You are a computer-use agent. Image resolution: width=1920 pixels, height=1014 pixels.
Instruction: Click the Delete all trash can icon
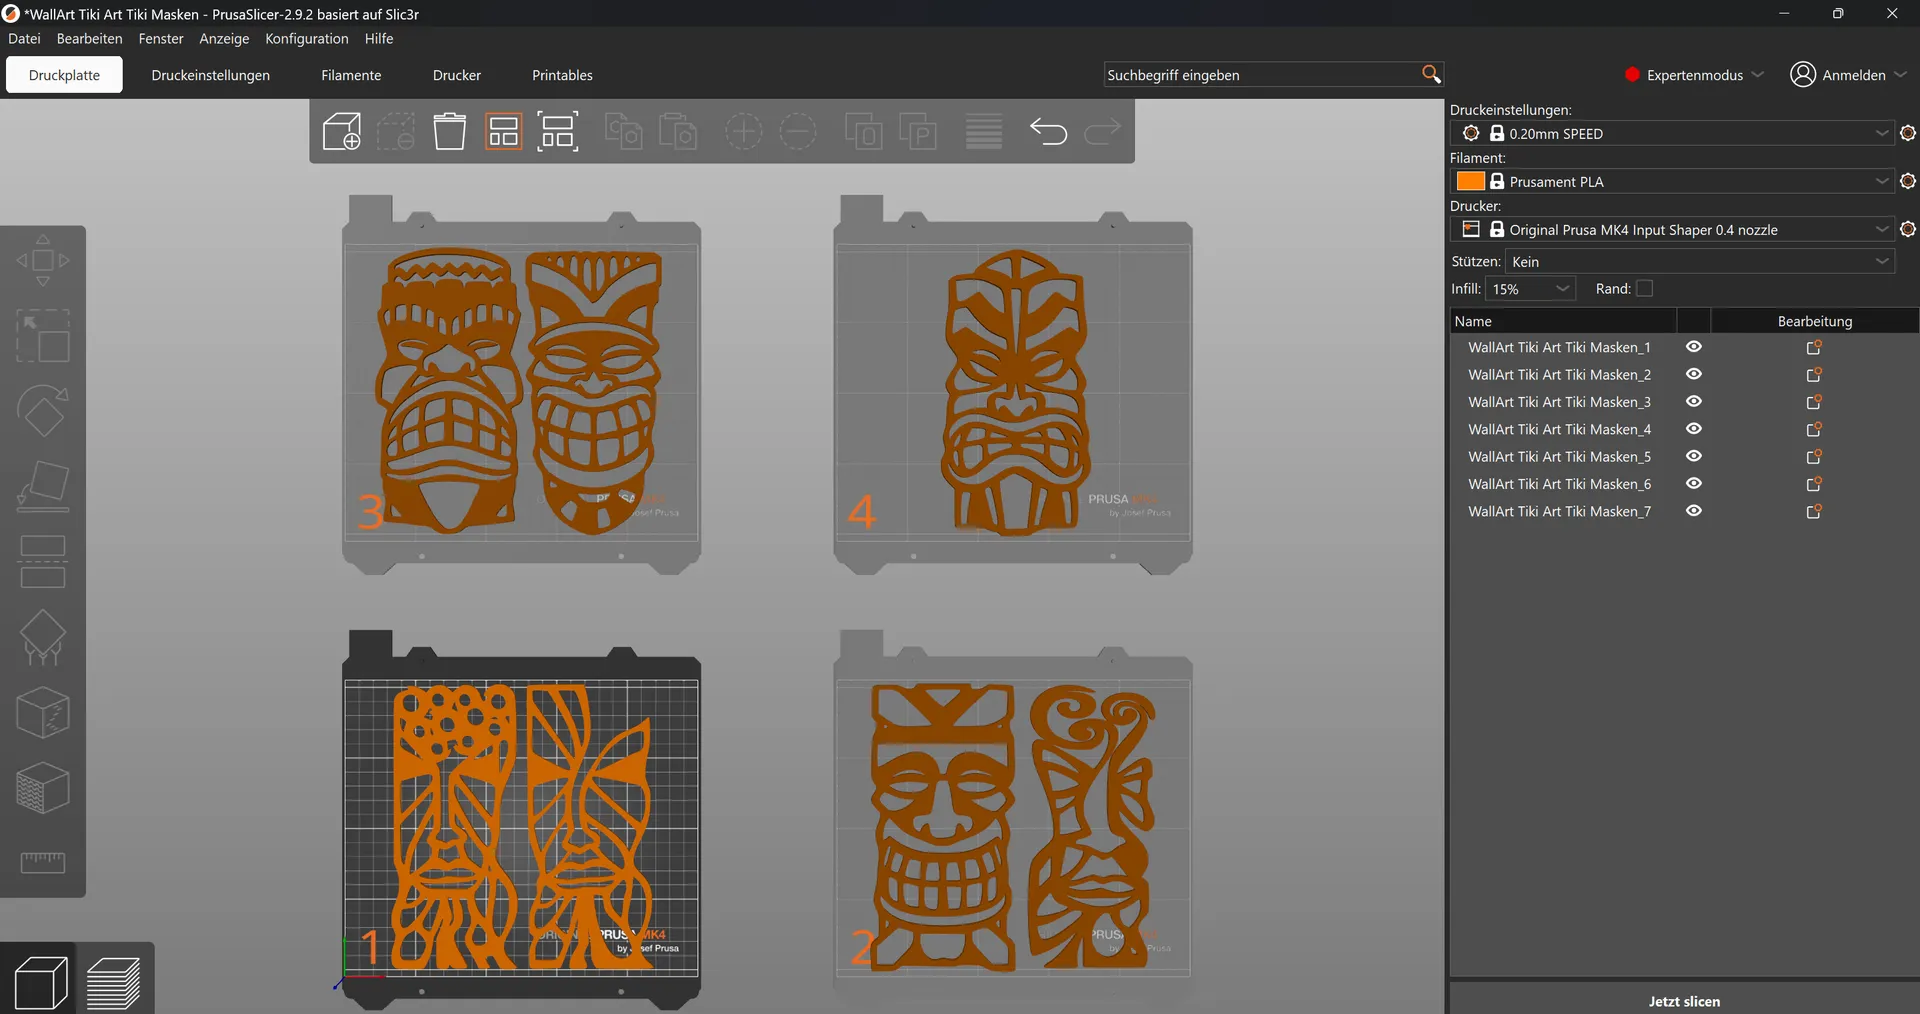(x=450, y=131)
